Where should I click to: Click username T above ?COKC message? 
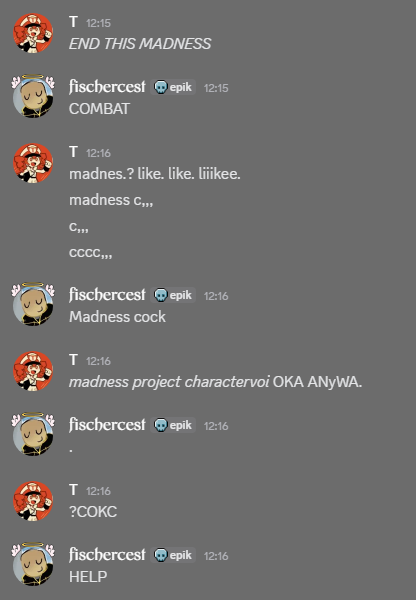(73, 490)
